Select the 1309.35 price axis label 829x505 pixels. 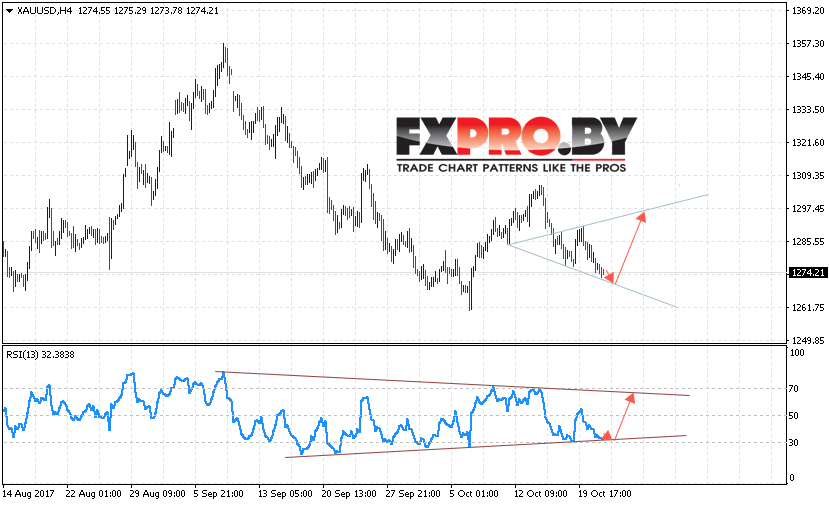pos(808,176)
